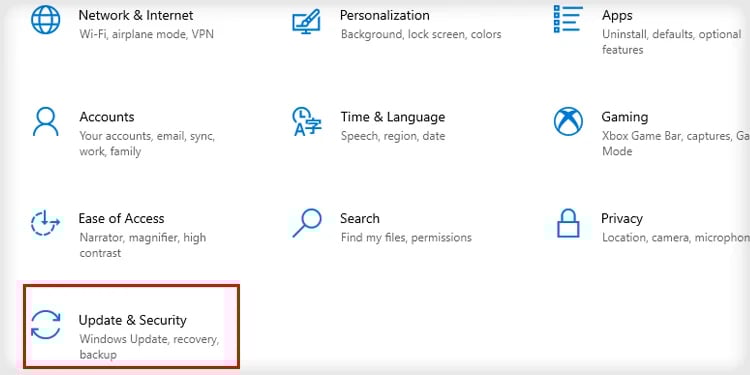Open the Accounts settings heading
This screenshot has height=375, width=750.
pos(107,117)
